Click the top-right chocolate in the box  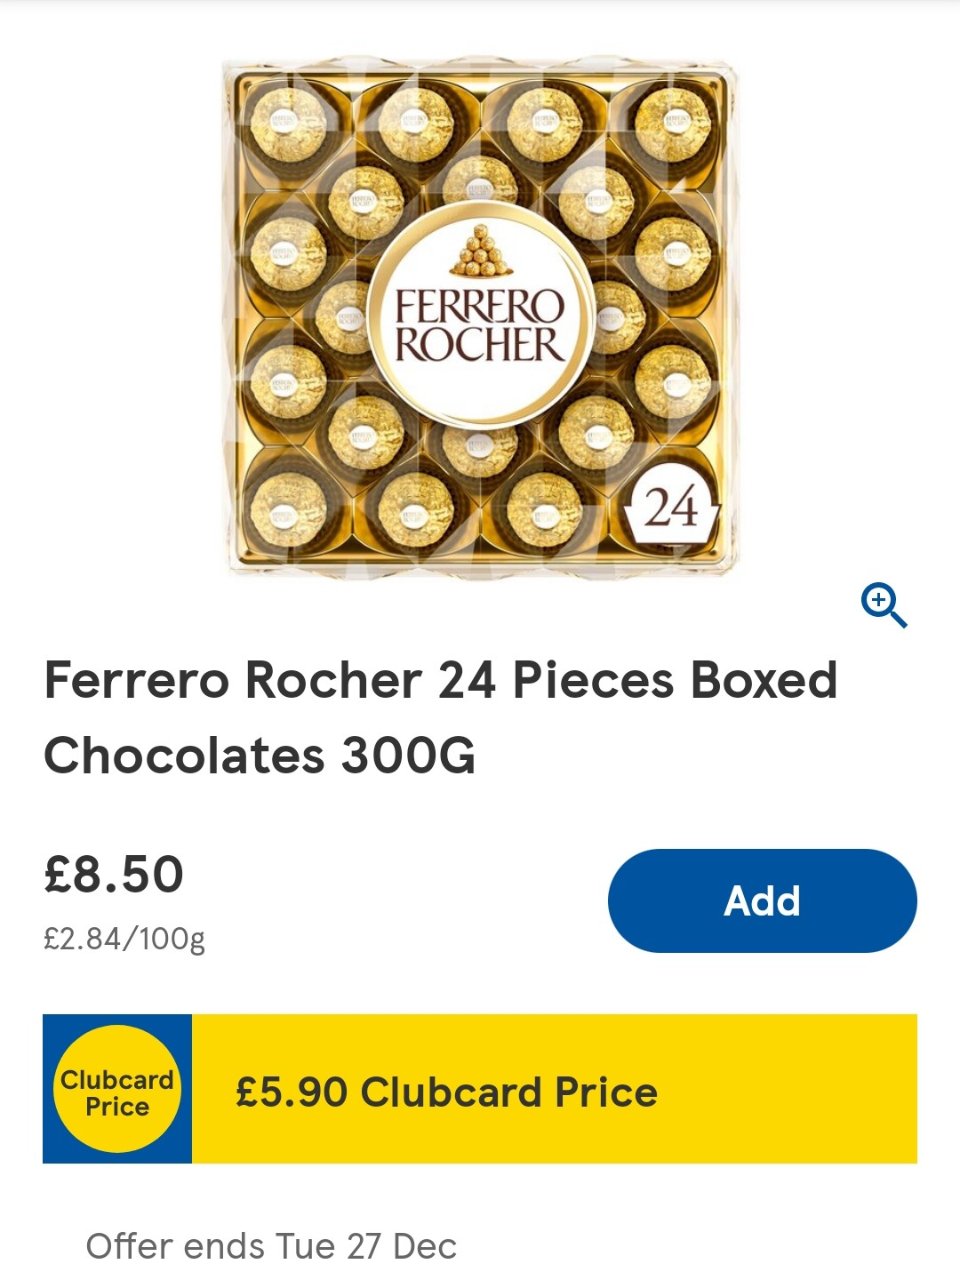(673, 126)
